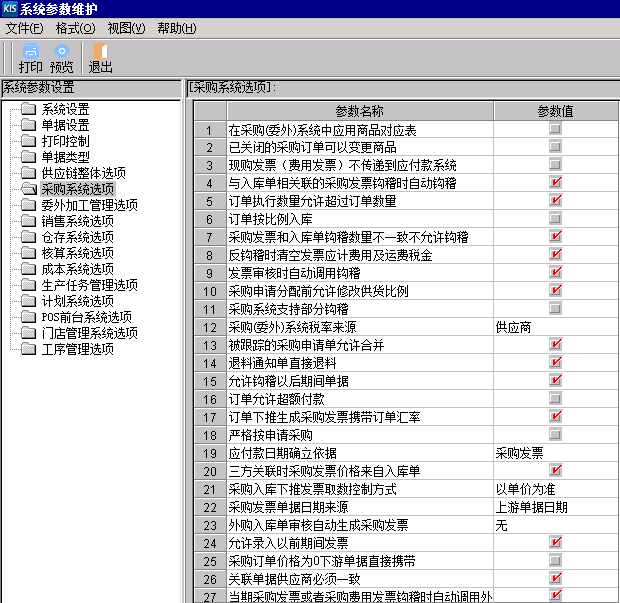Viewport: 620px width, 603px height.
Task: Select 仓存系统选项 tree node
Action: click(78, 237)
